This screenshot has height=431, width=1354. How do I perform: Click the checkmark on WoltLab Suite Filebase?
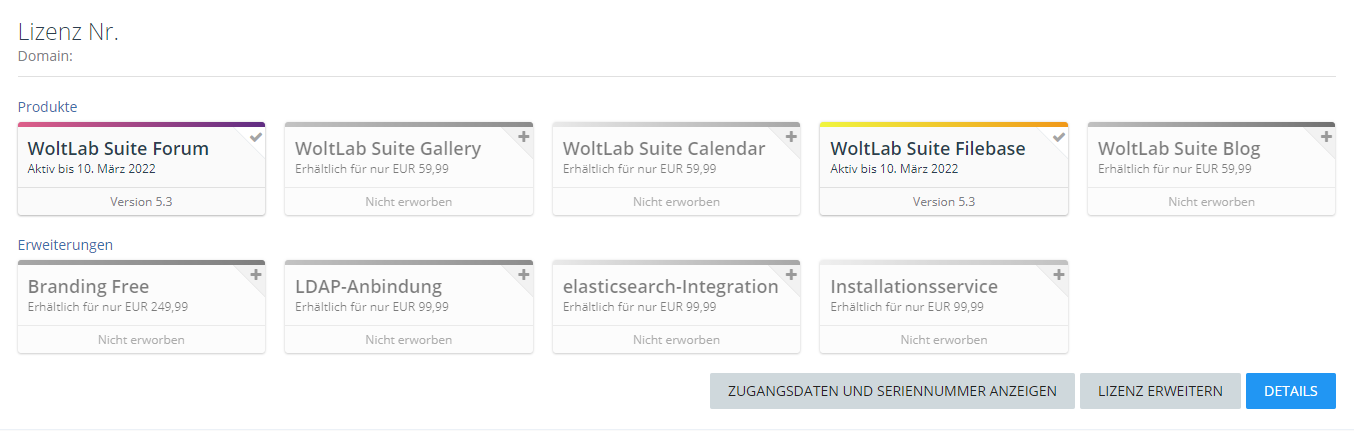coord(1059,137)
